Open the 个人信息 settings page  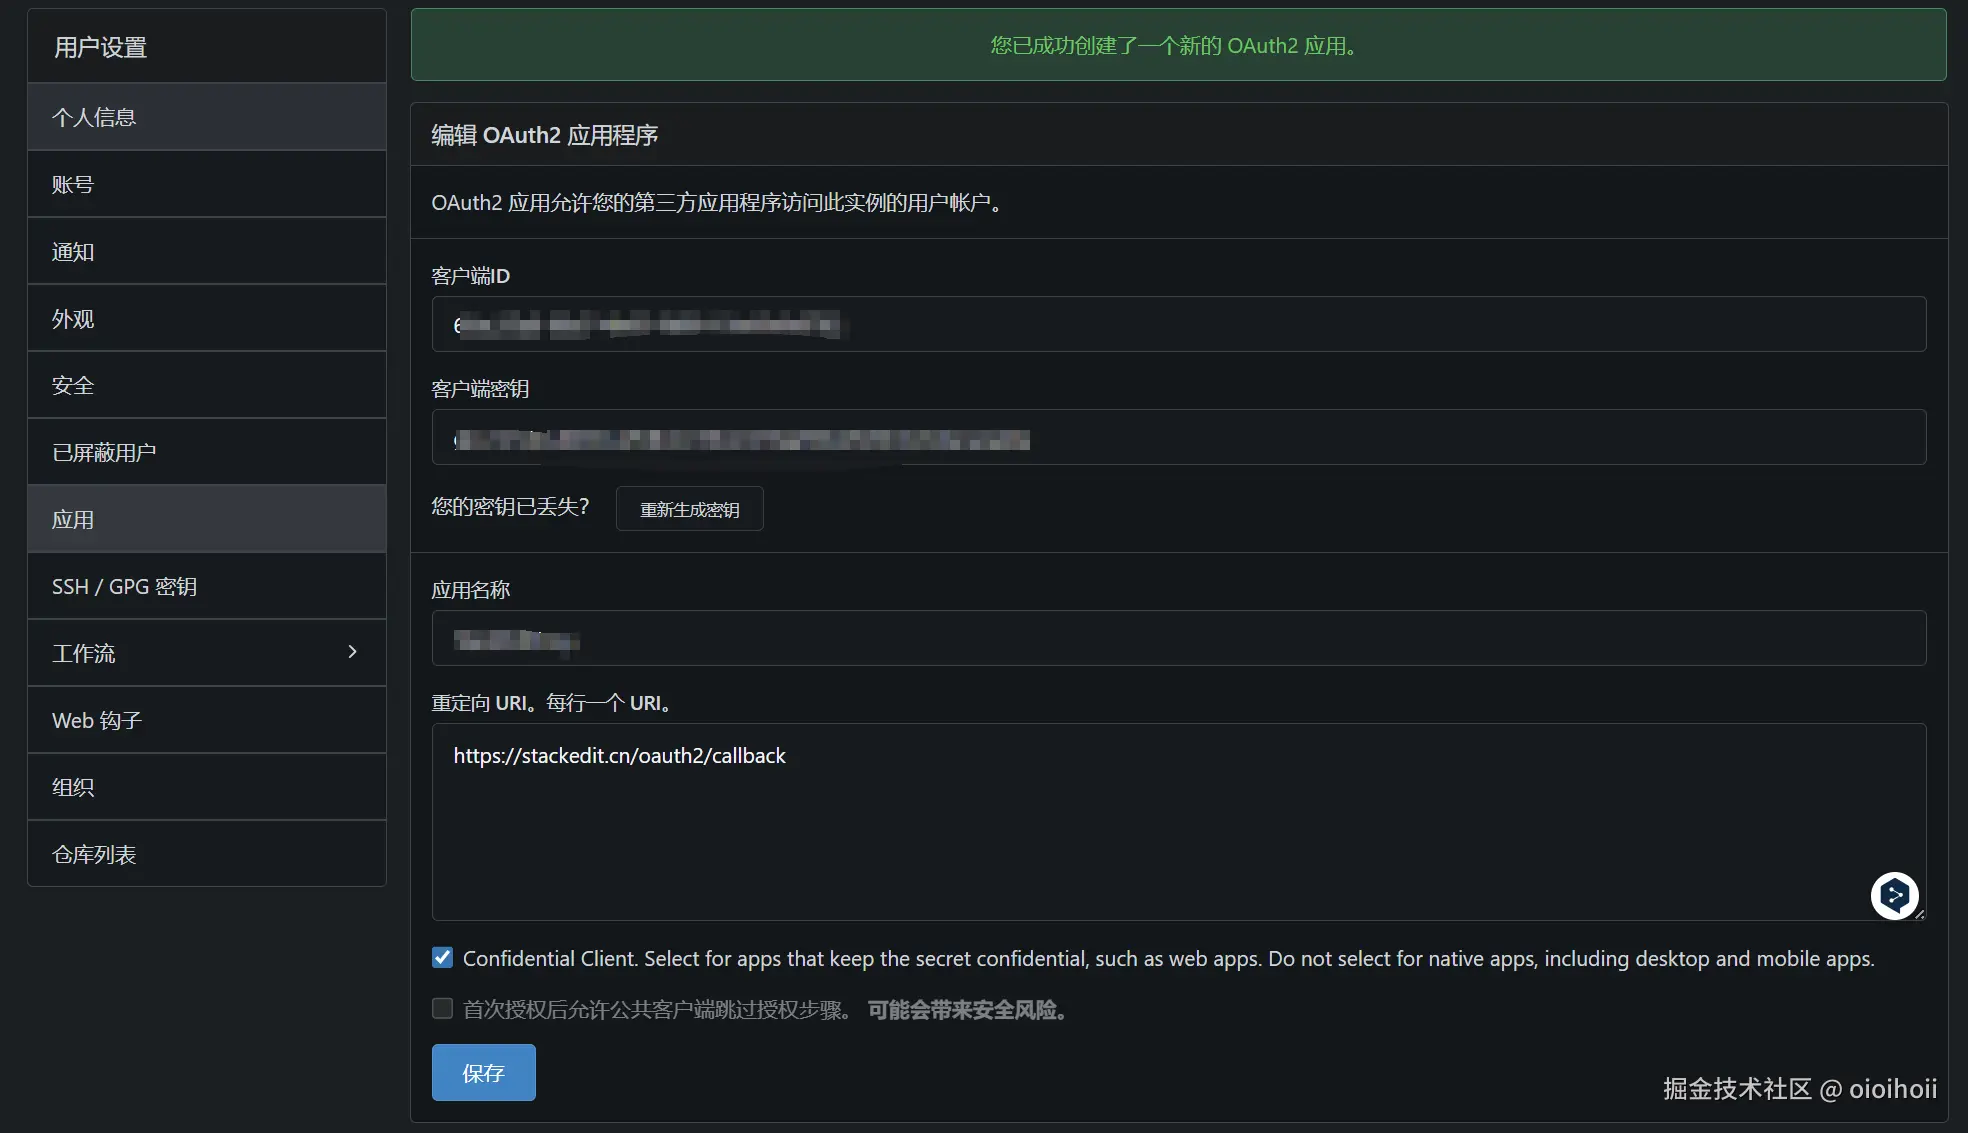(x=94, y=117)
